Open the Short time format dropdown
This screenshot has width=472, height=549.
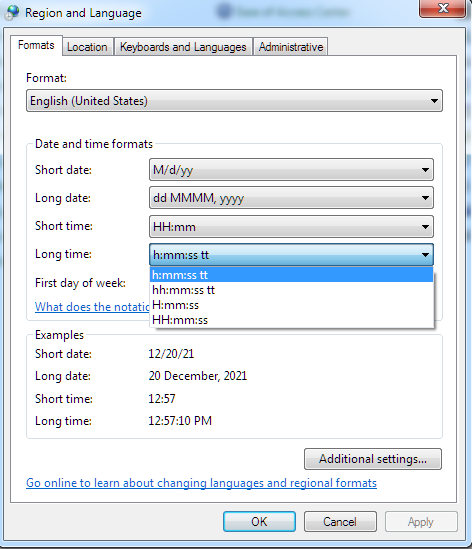[291, 227]
